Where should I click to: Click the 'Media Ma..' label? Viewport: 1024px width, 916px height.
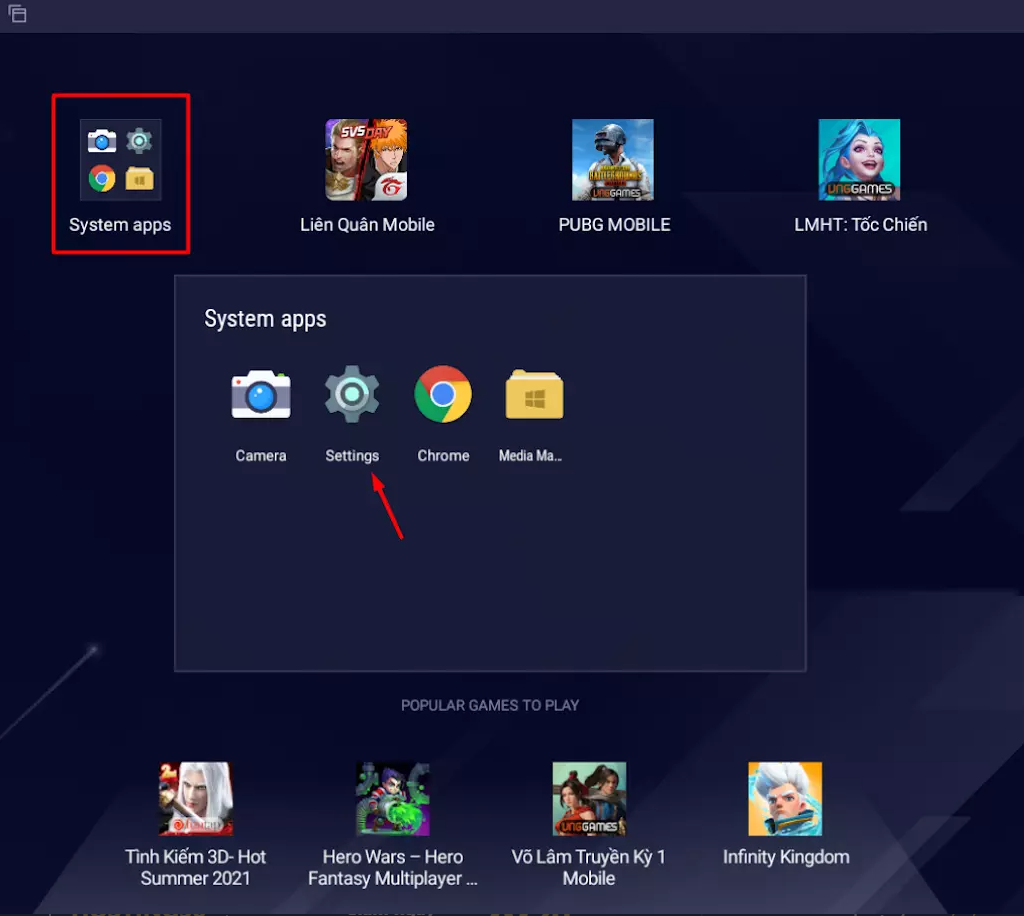530,456
